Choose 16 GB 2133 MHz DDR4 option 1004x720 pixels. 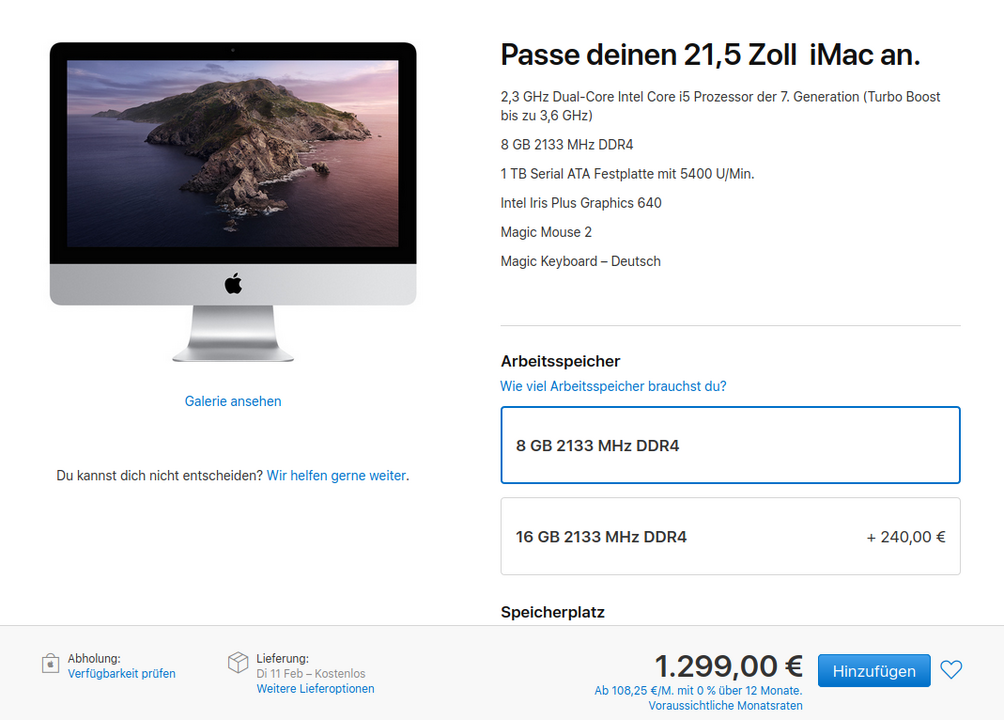click(x=731, y=536)
